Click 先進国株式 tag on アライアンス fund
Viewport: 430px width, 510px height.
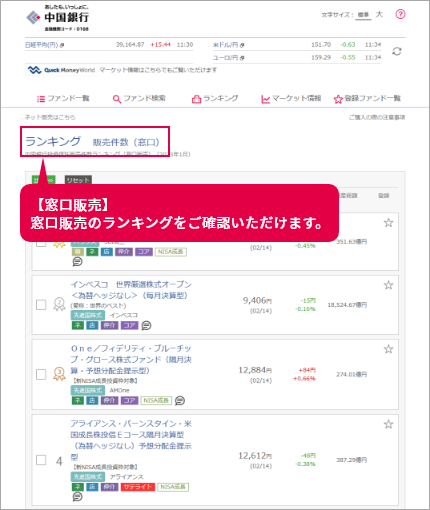pyautogui.click(x=88, y=477)
